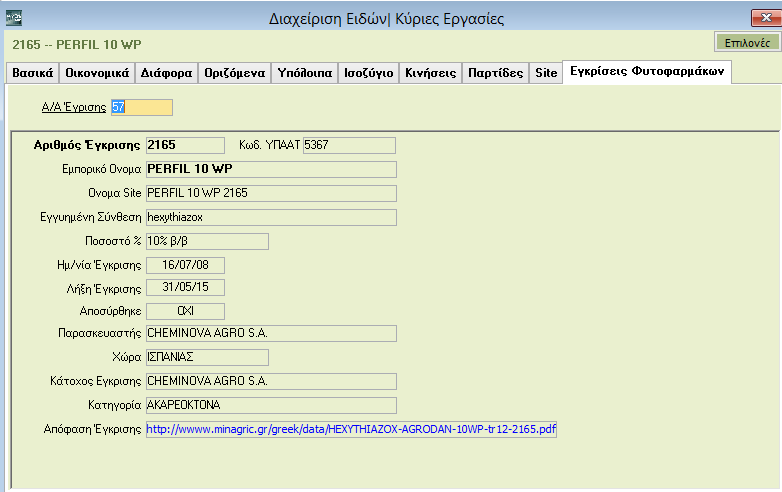The image size is (782, 492).
Task: Click the Αριθμός Έγκρισης bold label
Action: point(87,145)
